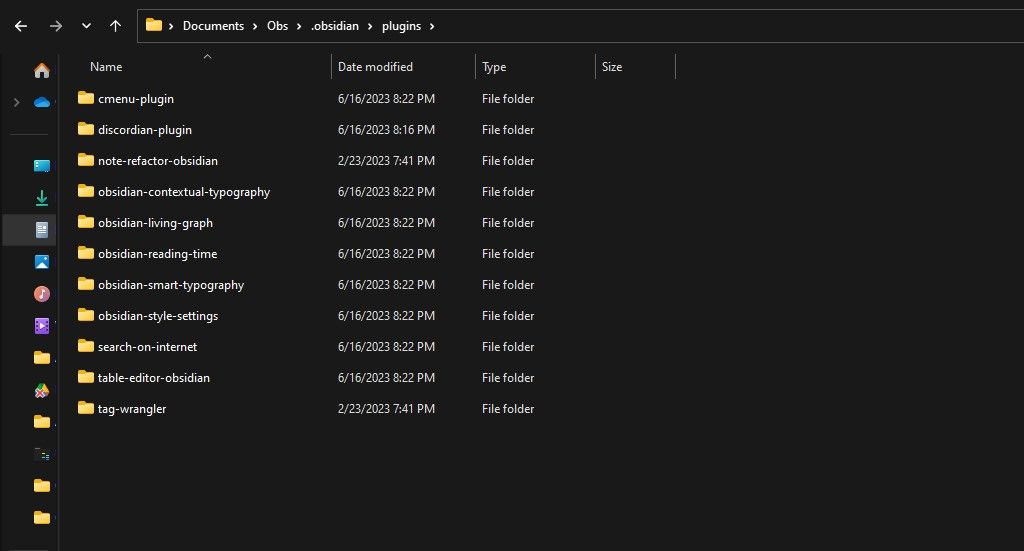Navigate to .obsidian in the breadcrumb
Image resolution: width=1024 pixels, height=551 pixels.
335,26
